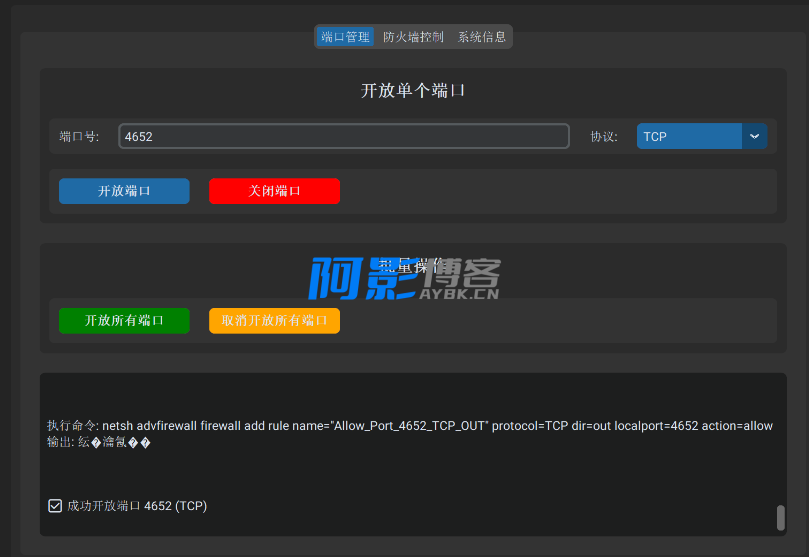Click the port number field containing 4652
This screenshot has height=557, width=809.
pyautogui.click(x=343, y=136)
